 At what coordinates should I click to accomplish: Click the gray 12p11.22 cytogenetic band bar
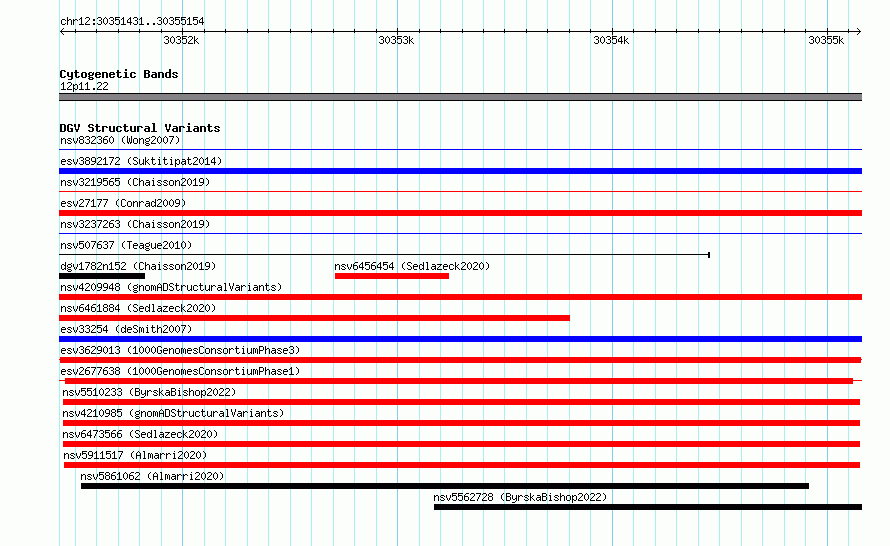click(x=460, y=97)
